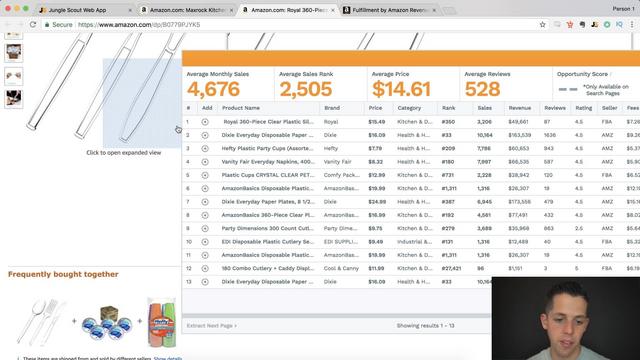The height and width of the screenshot is (360, 640).
Task: Click the add icon in row 13
Action: (x=205, y=282)
